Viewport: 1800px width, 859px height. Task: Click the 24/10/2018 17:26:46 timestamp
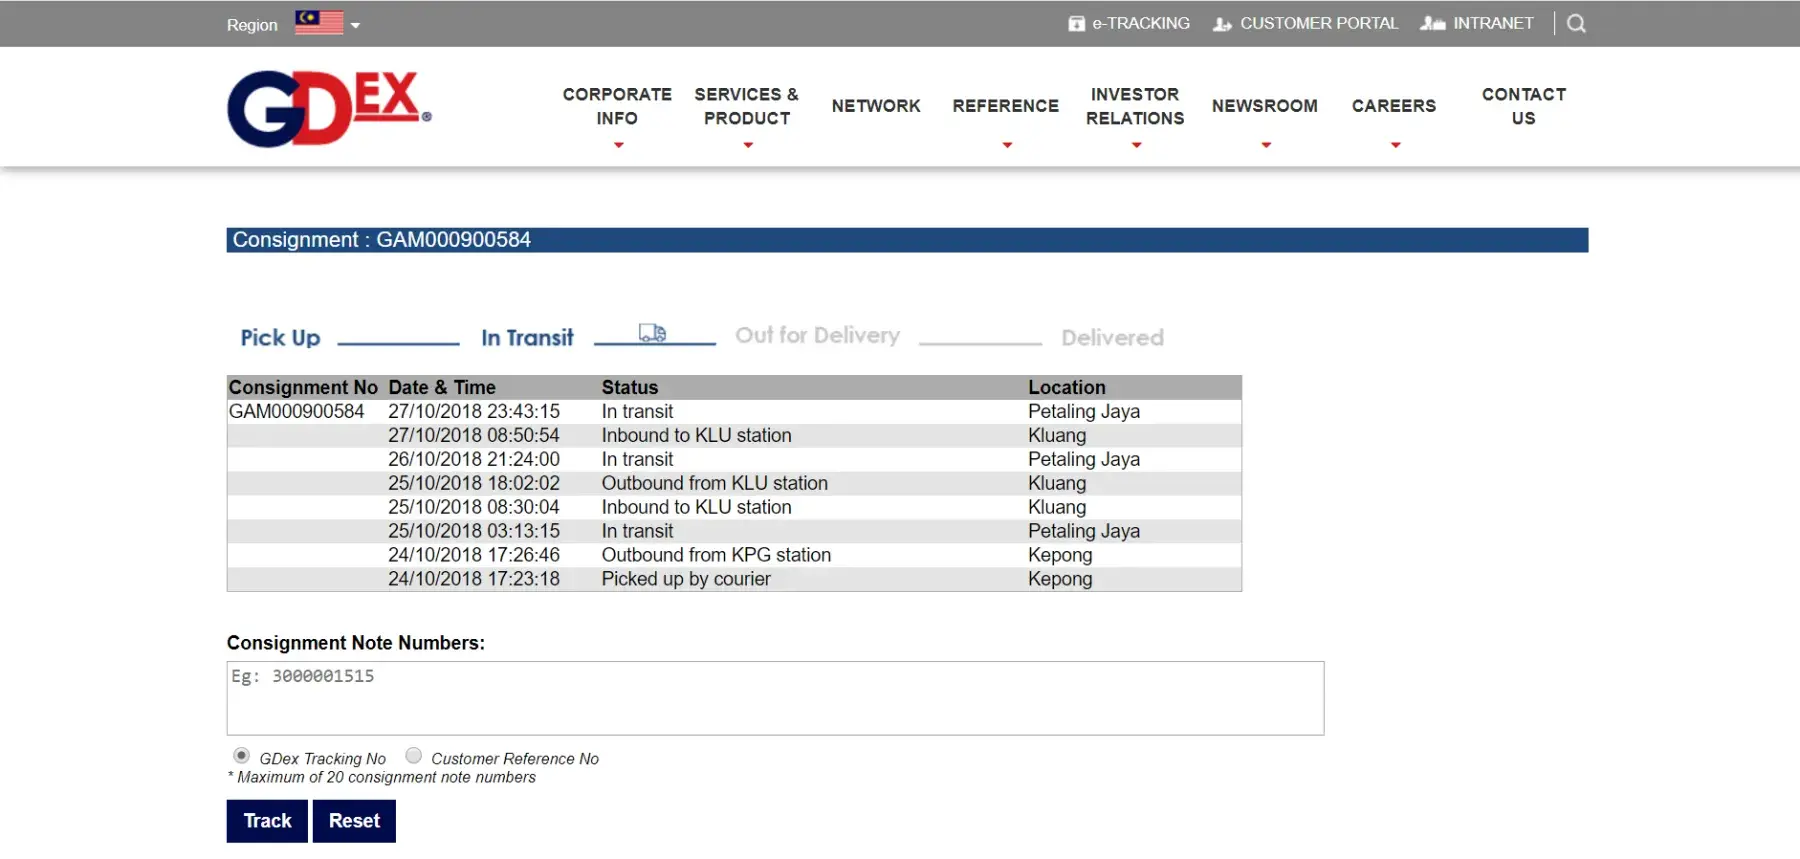click(474, 555)
